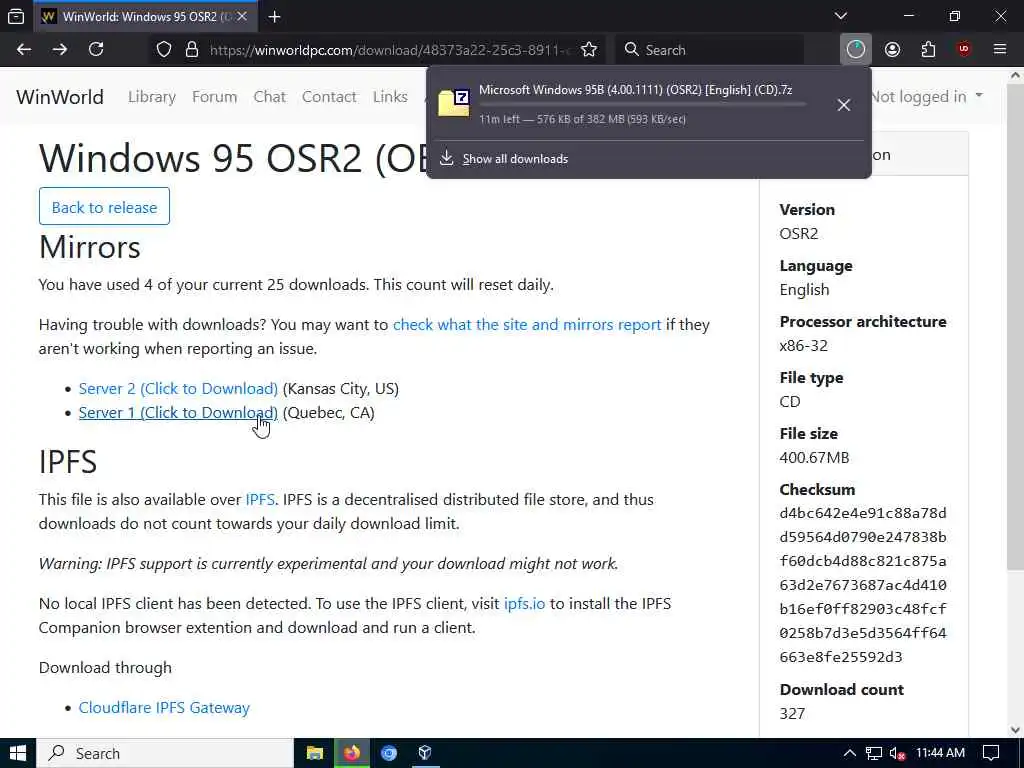Show hidden system tray icons

point(849,753)
